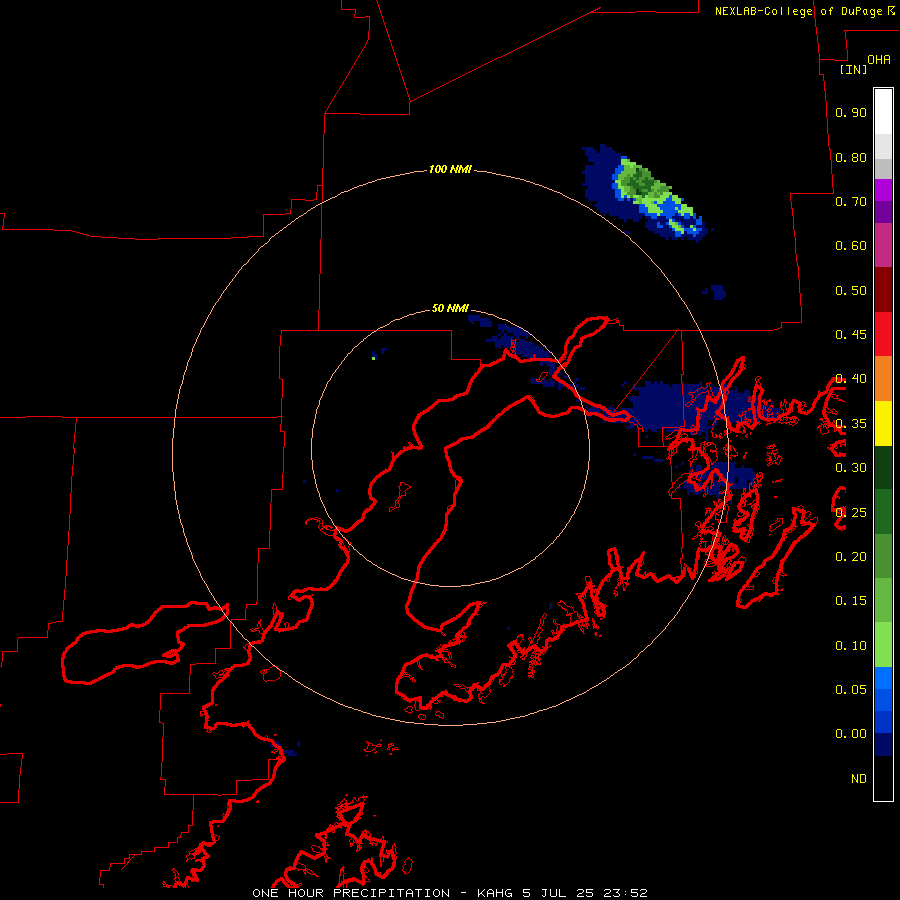Select the 0.70 legend value
This screenshot has height=900, width=900.
[851, 201]
